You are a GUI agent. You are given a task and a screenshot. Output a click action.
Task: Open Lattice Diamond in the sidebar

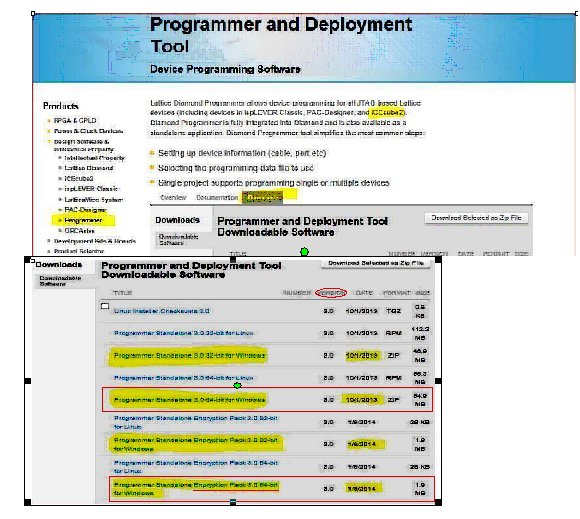pos(89,168)
